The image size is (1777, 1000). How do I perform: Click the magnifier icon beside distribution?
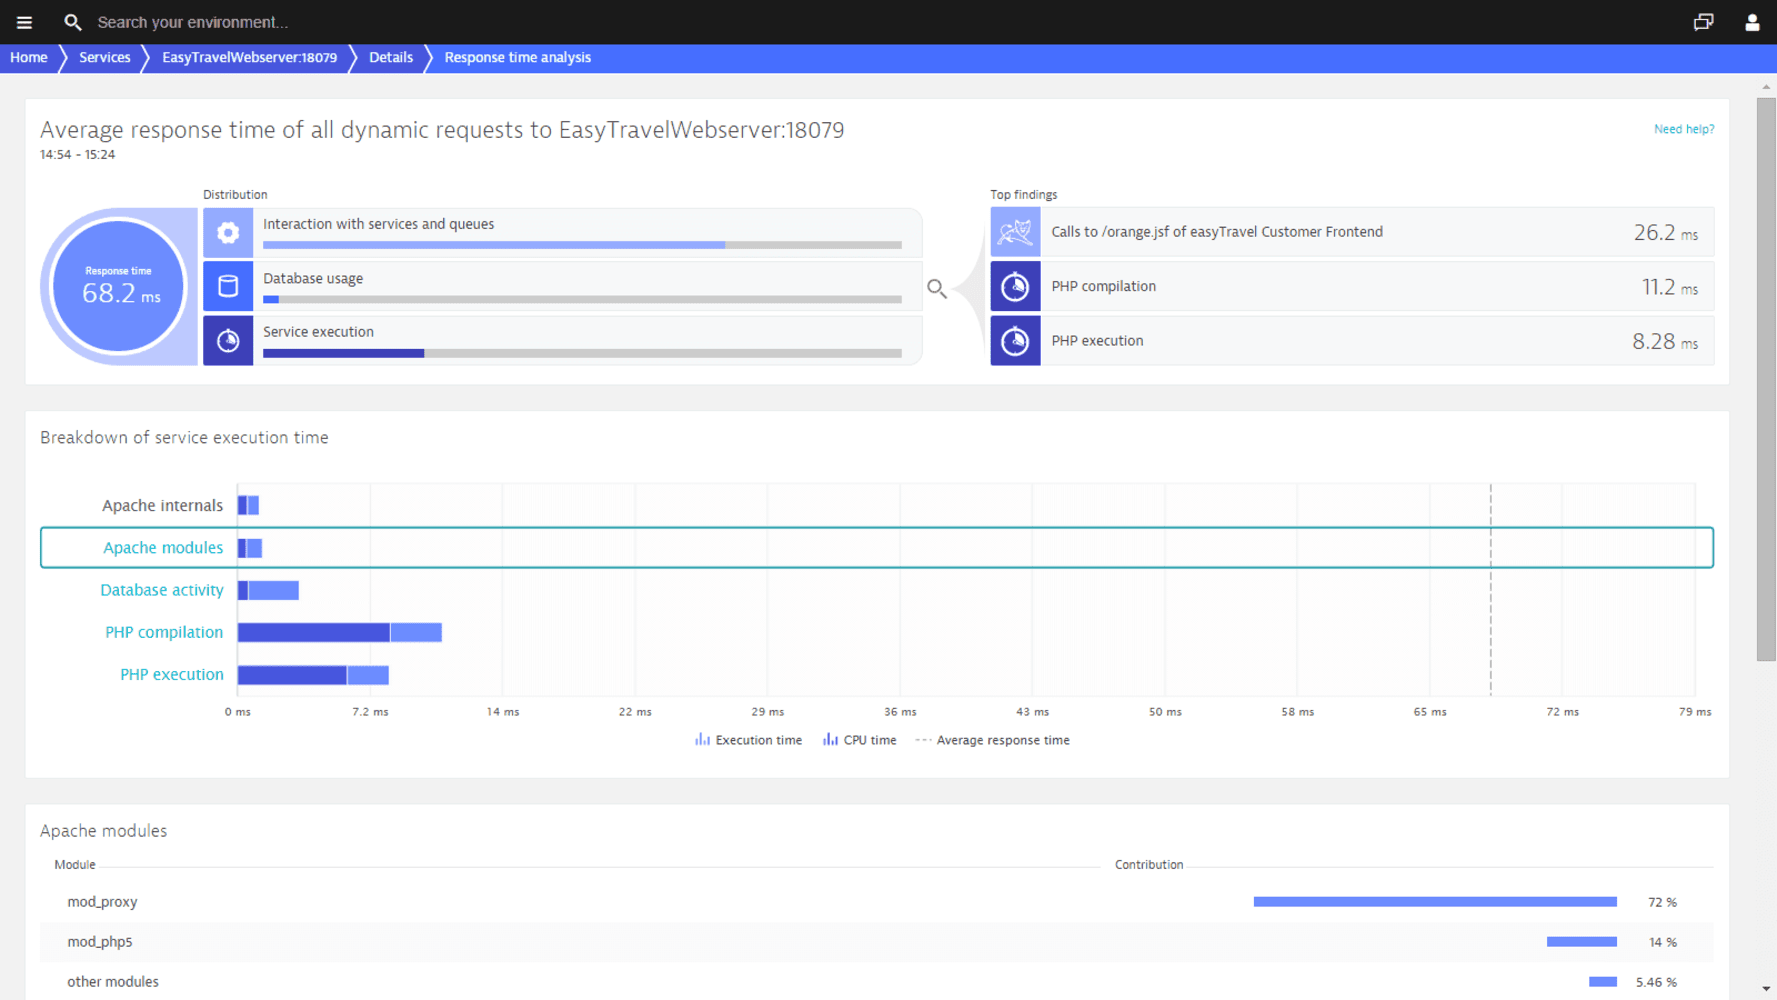point(936,289)
